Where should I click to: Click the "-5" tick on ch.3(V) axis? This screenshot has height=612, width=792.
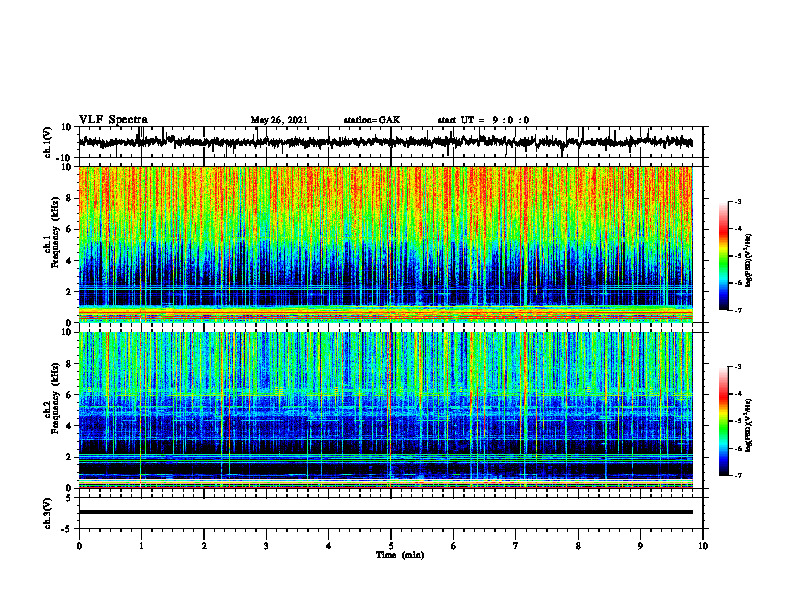pos(66,529)
